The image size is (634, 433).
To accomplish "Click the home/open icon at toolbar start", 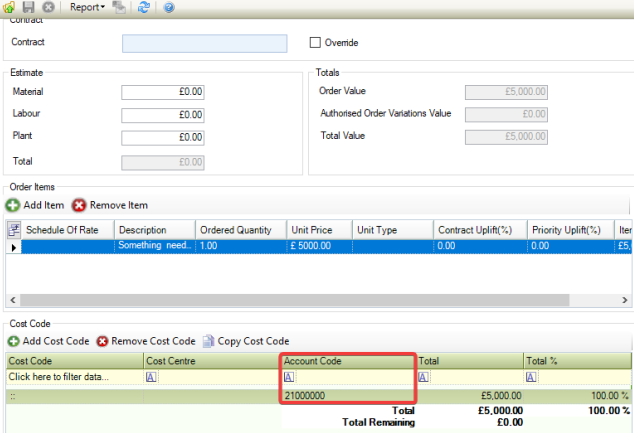I will pyautogui.click(x=8, y=7).
